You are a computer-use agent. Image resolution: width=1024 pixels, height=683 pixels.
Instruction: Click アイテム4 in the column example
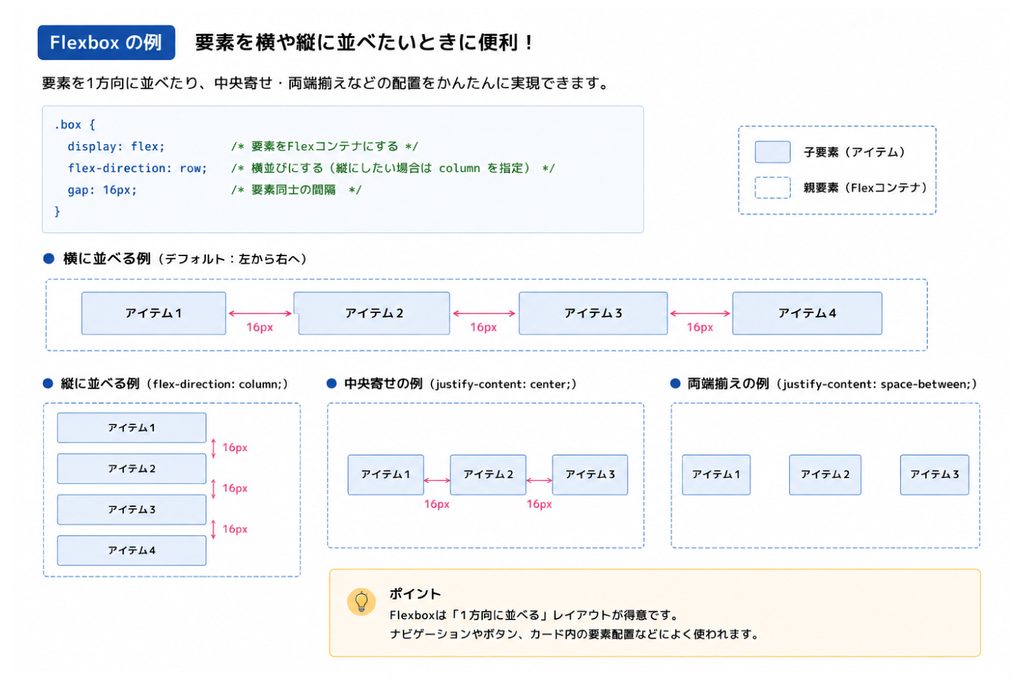tap(131, 550)
